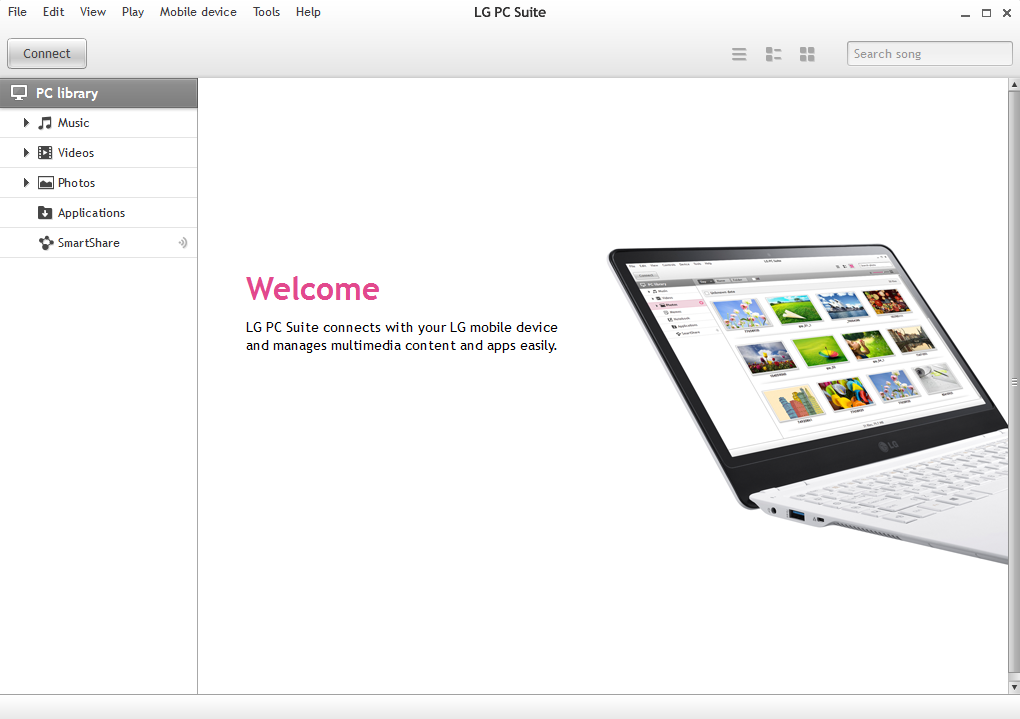Click the SmartShare icon
This screenshot has width=1020, height=719.
(x=46, y=243)
